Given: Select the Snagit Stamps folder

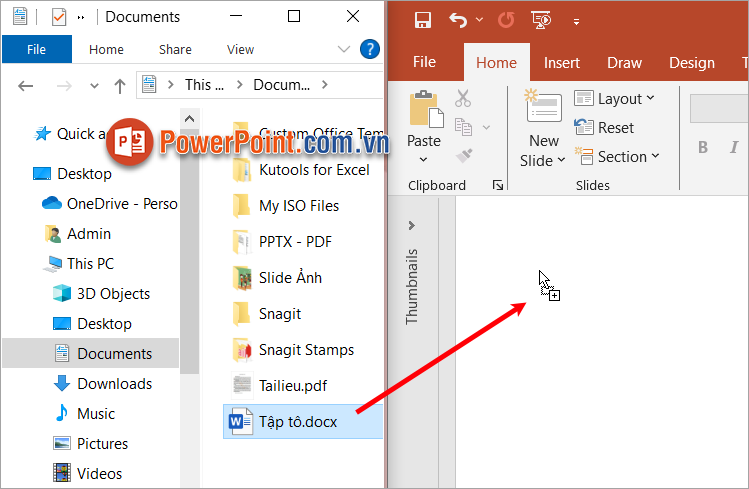Looking at the screenshot, I should point(293,350).
